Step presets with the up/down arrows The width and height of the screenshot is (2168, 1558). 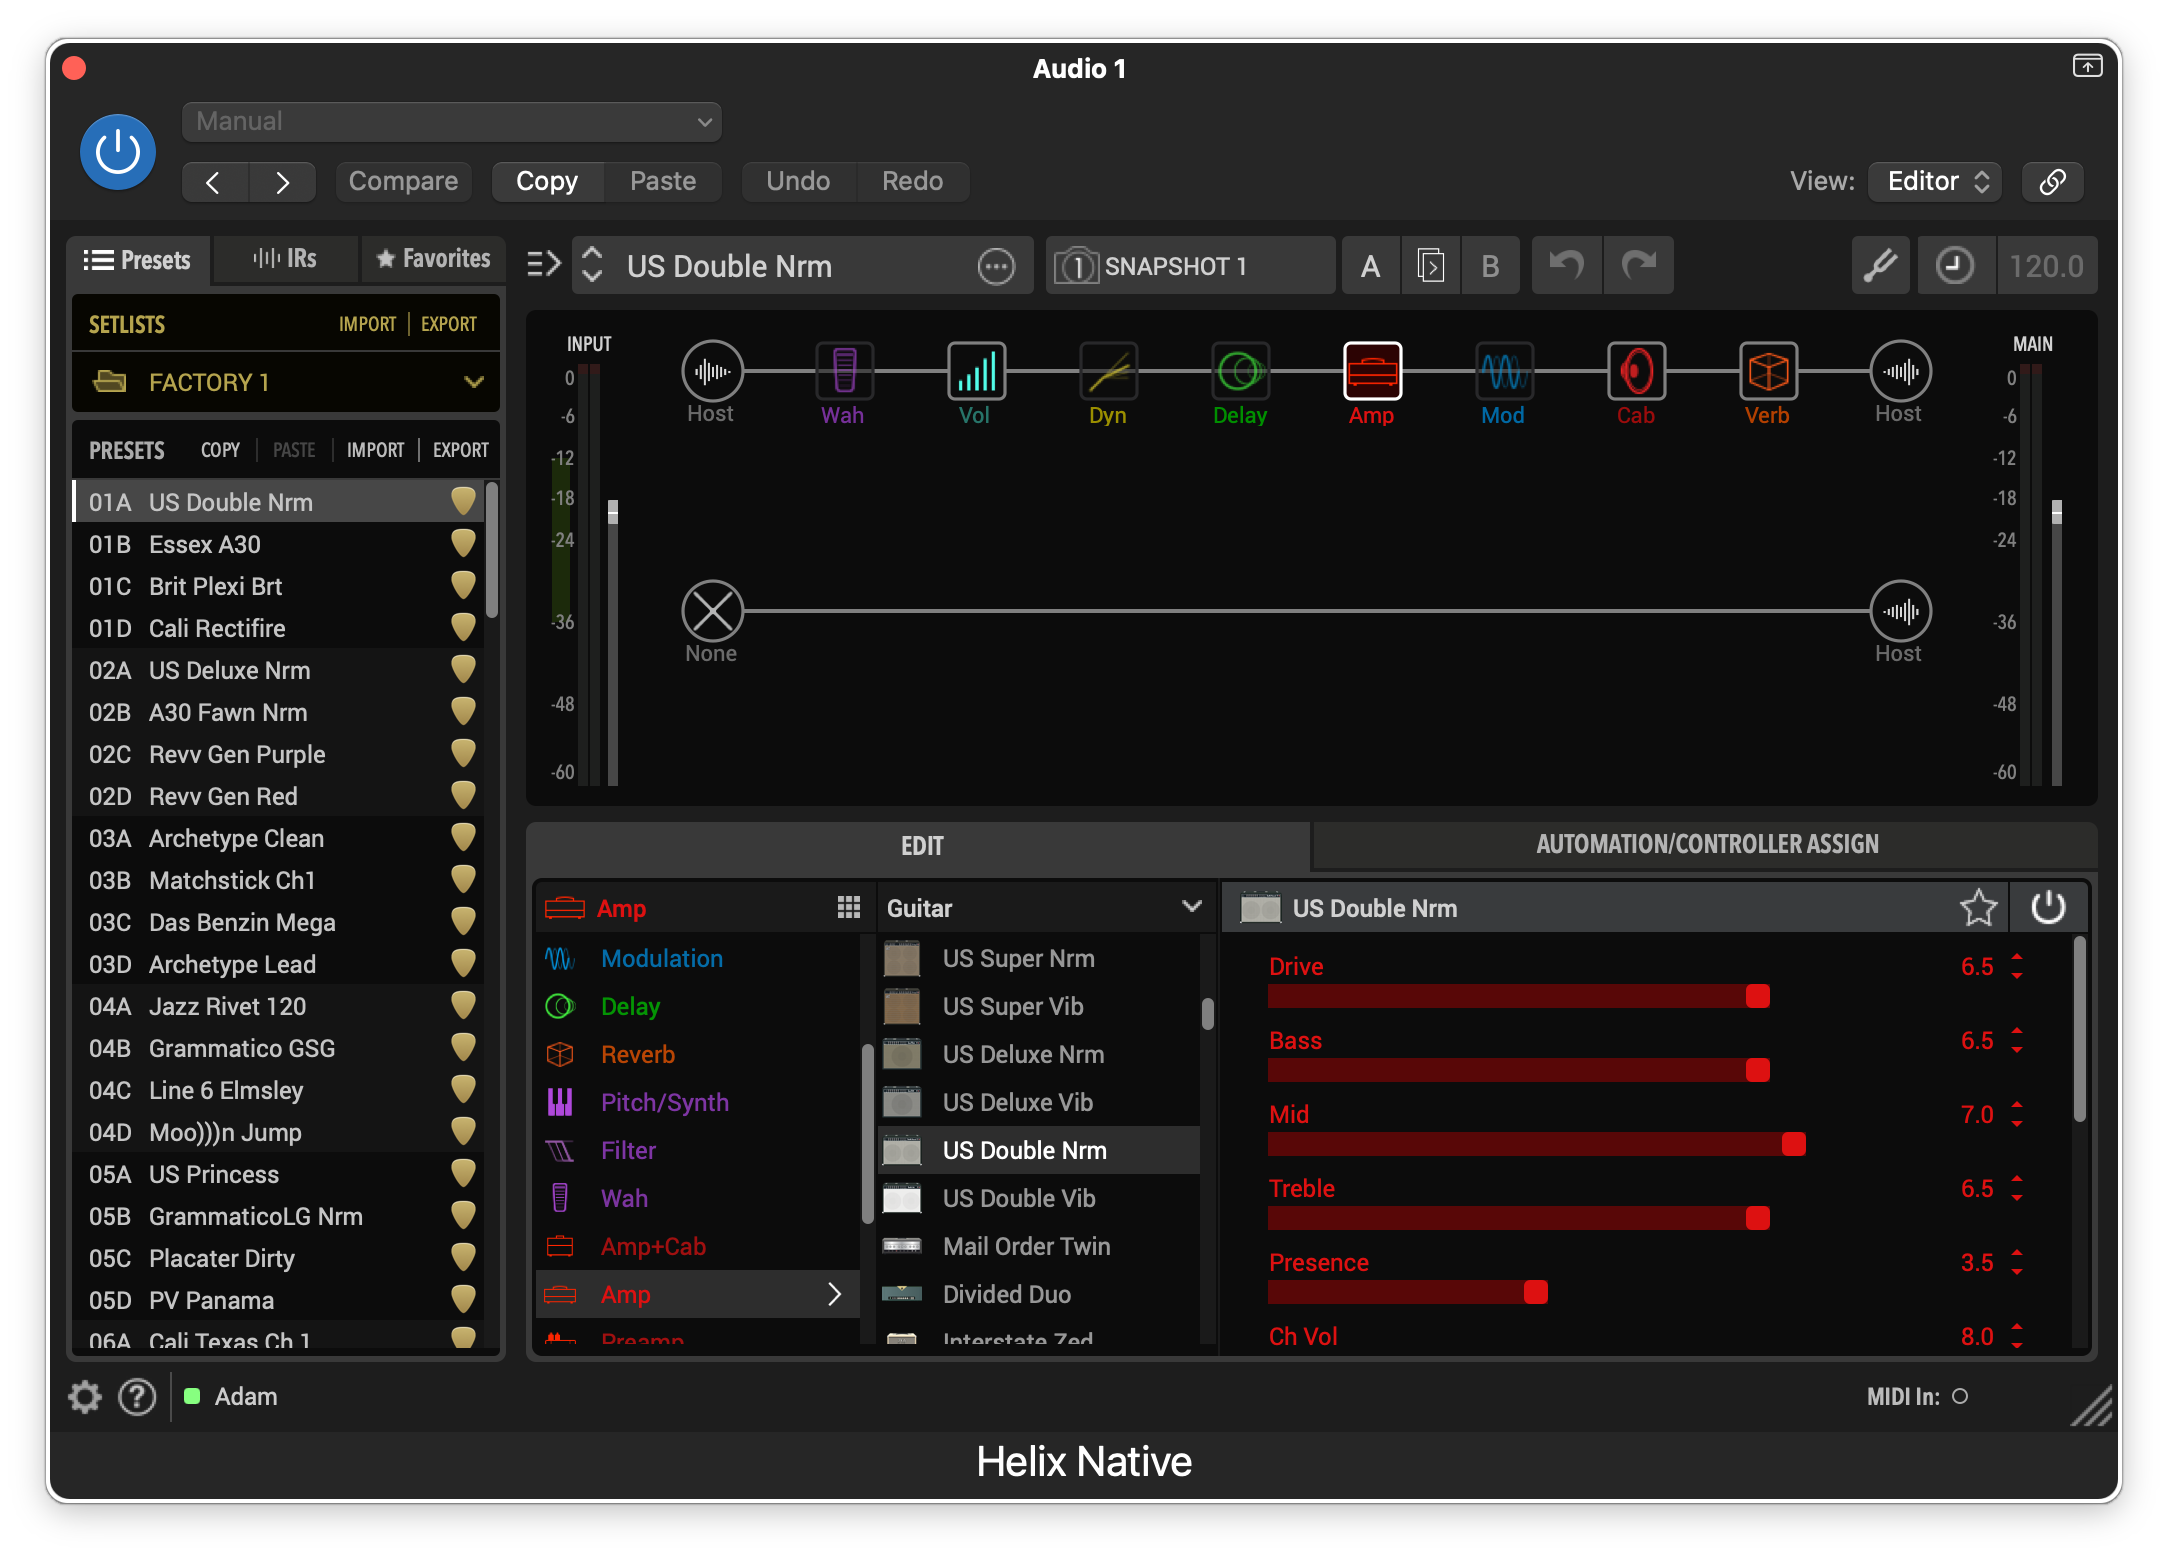pos(592,265)
